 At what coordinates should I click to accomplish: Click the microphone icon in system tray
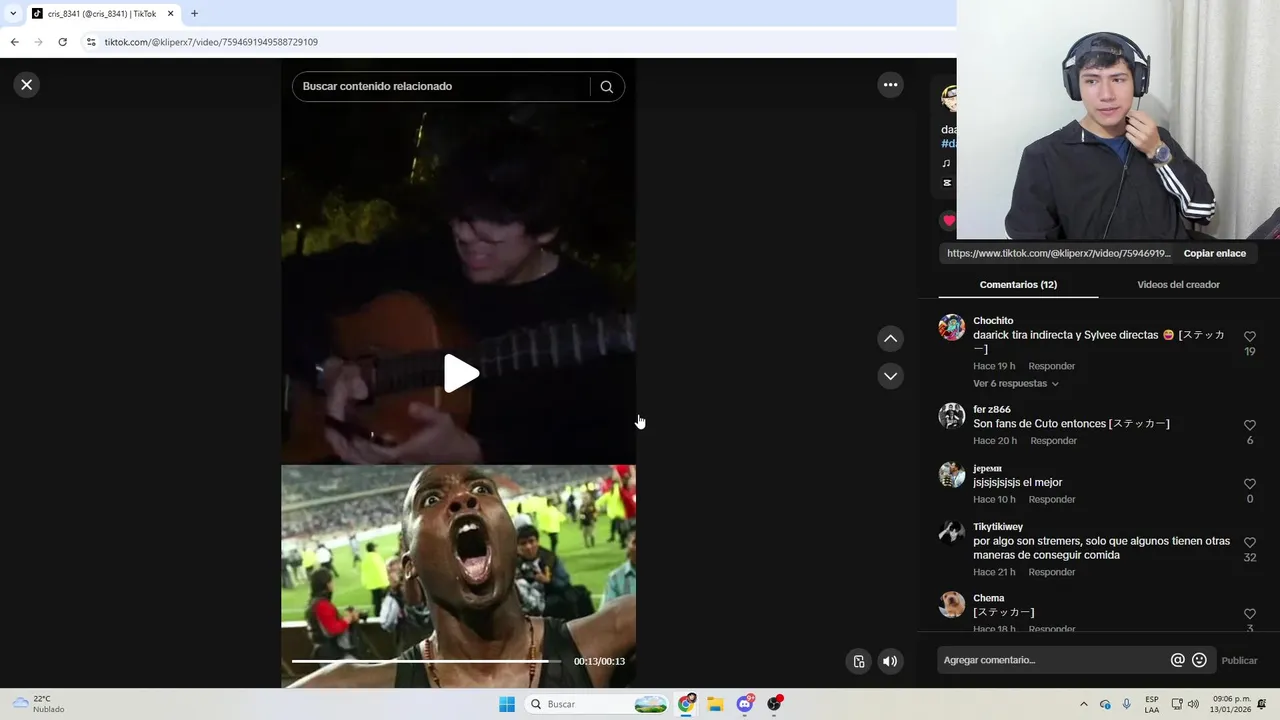[1127, 704]
